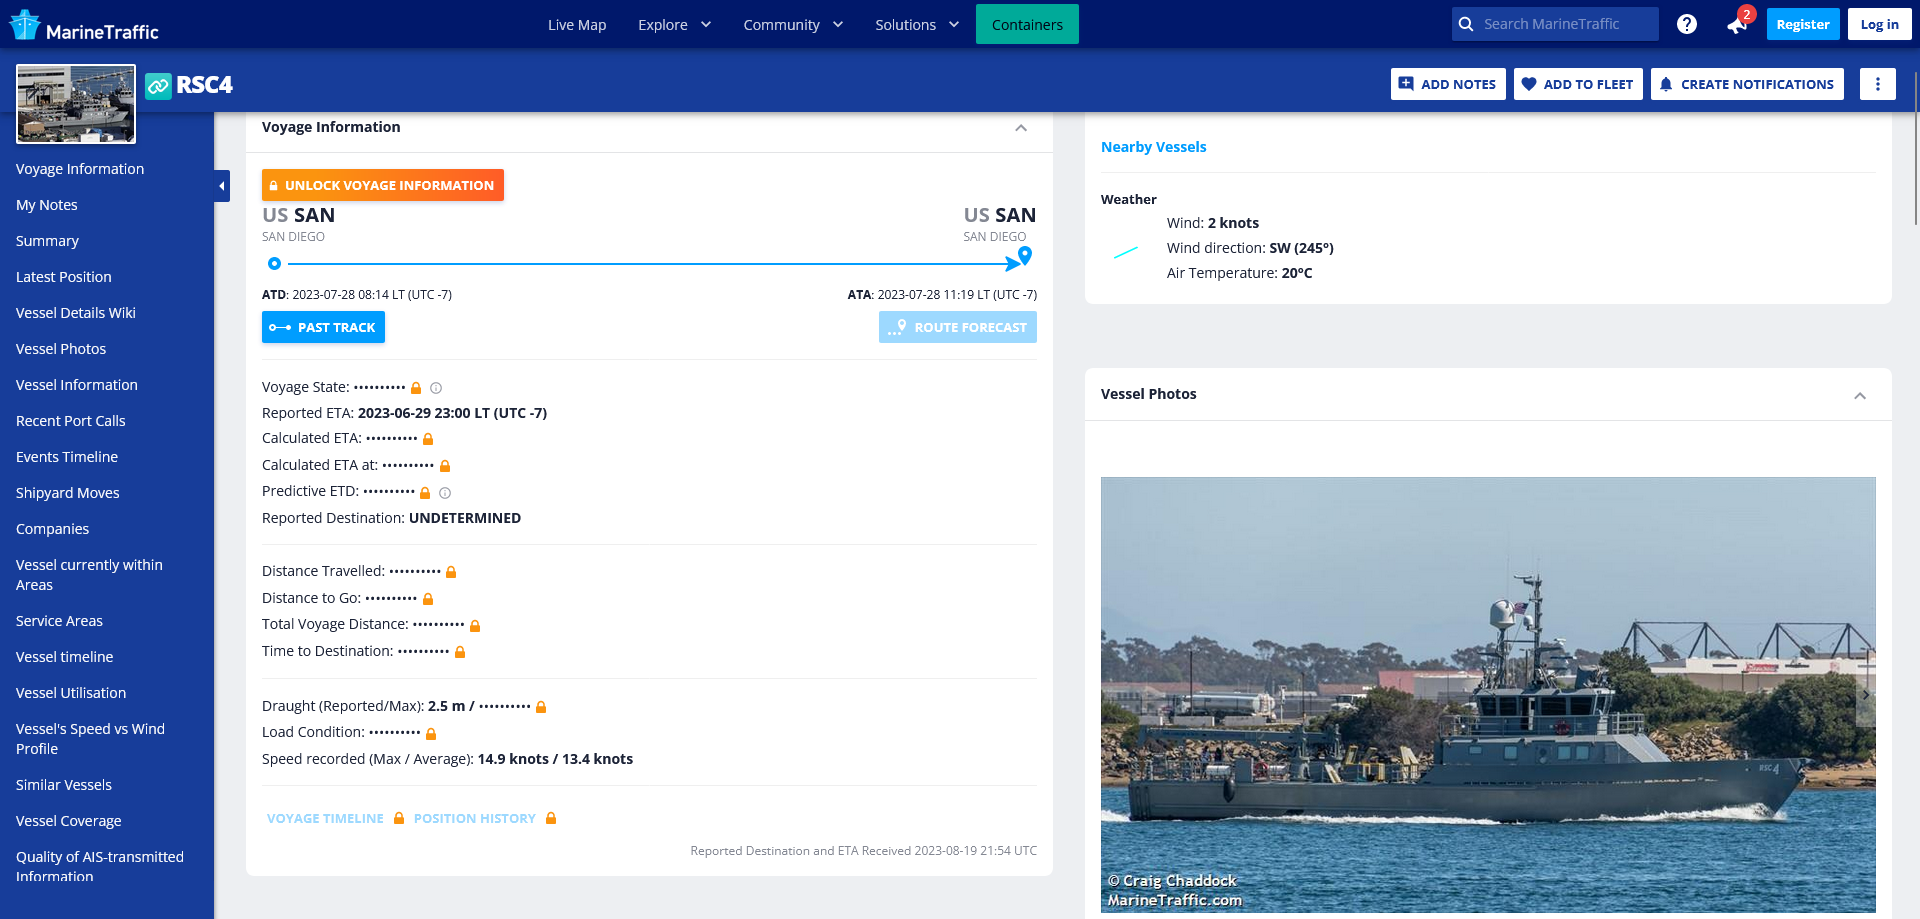Collapse the Voyage Information panel
Screen dimensions: 1920x919
click(x=1021, y=128)
